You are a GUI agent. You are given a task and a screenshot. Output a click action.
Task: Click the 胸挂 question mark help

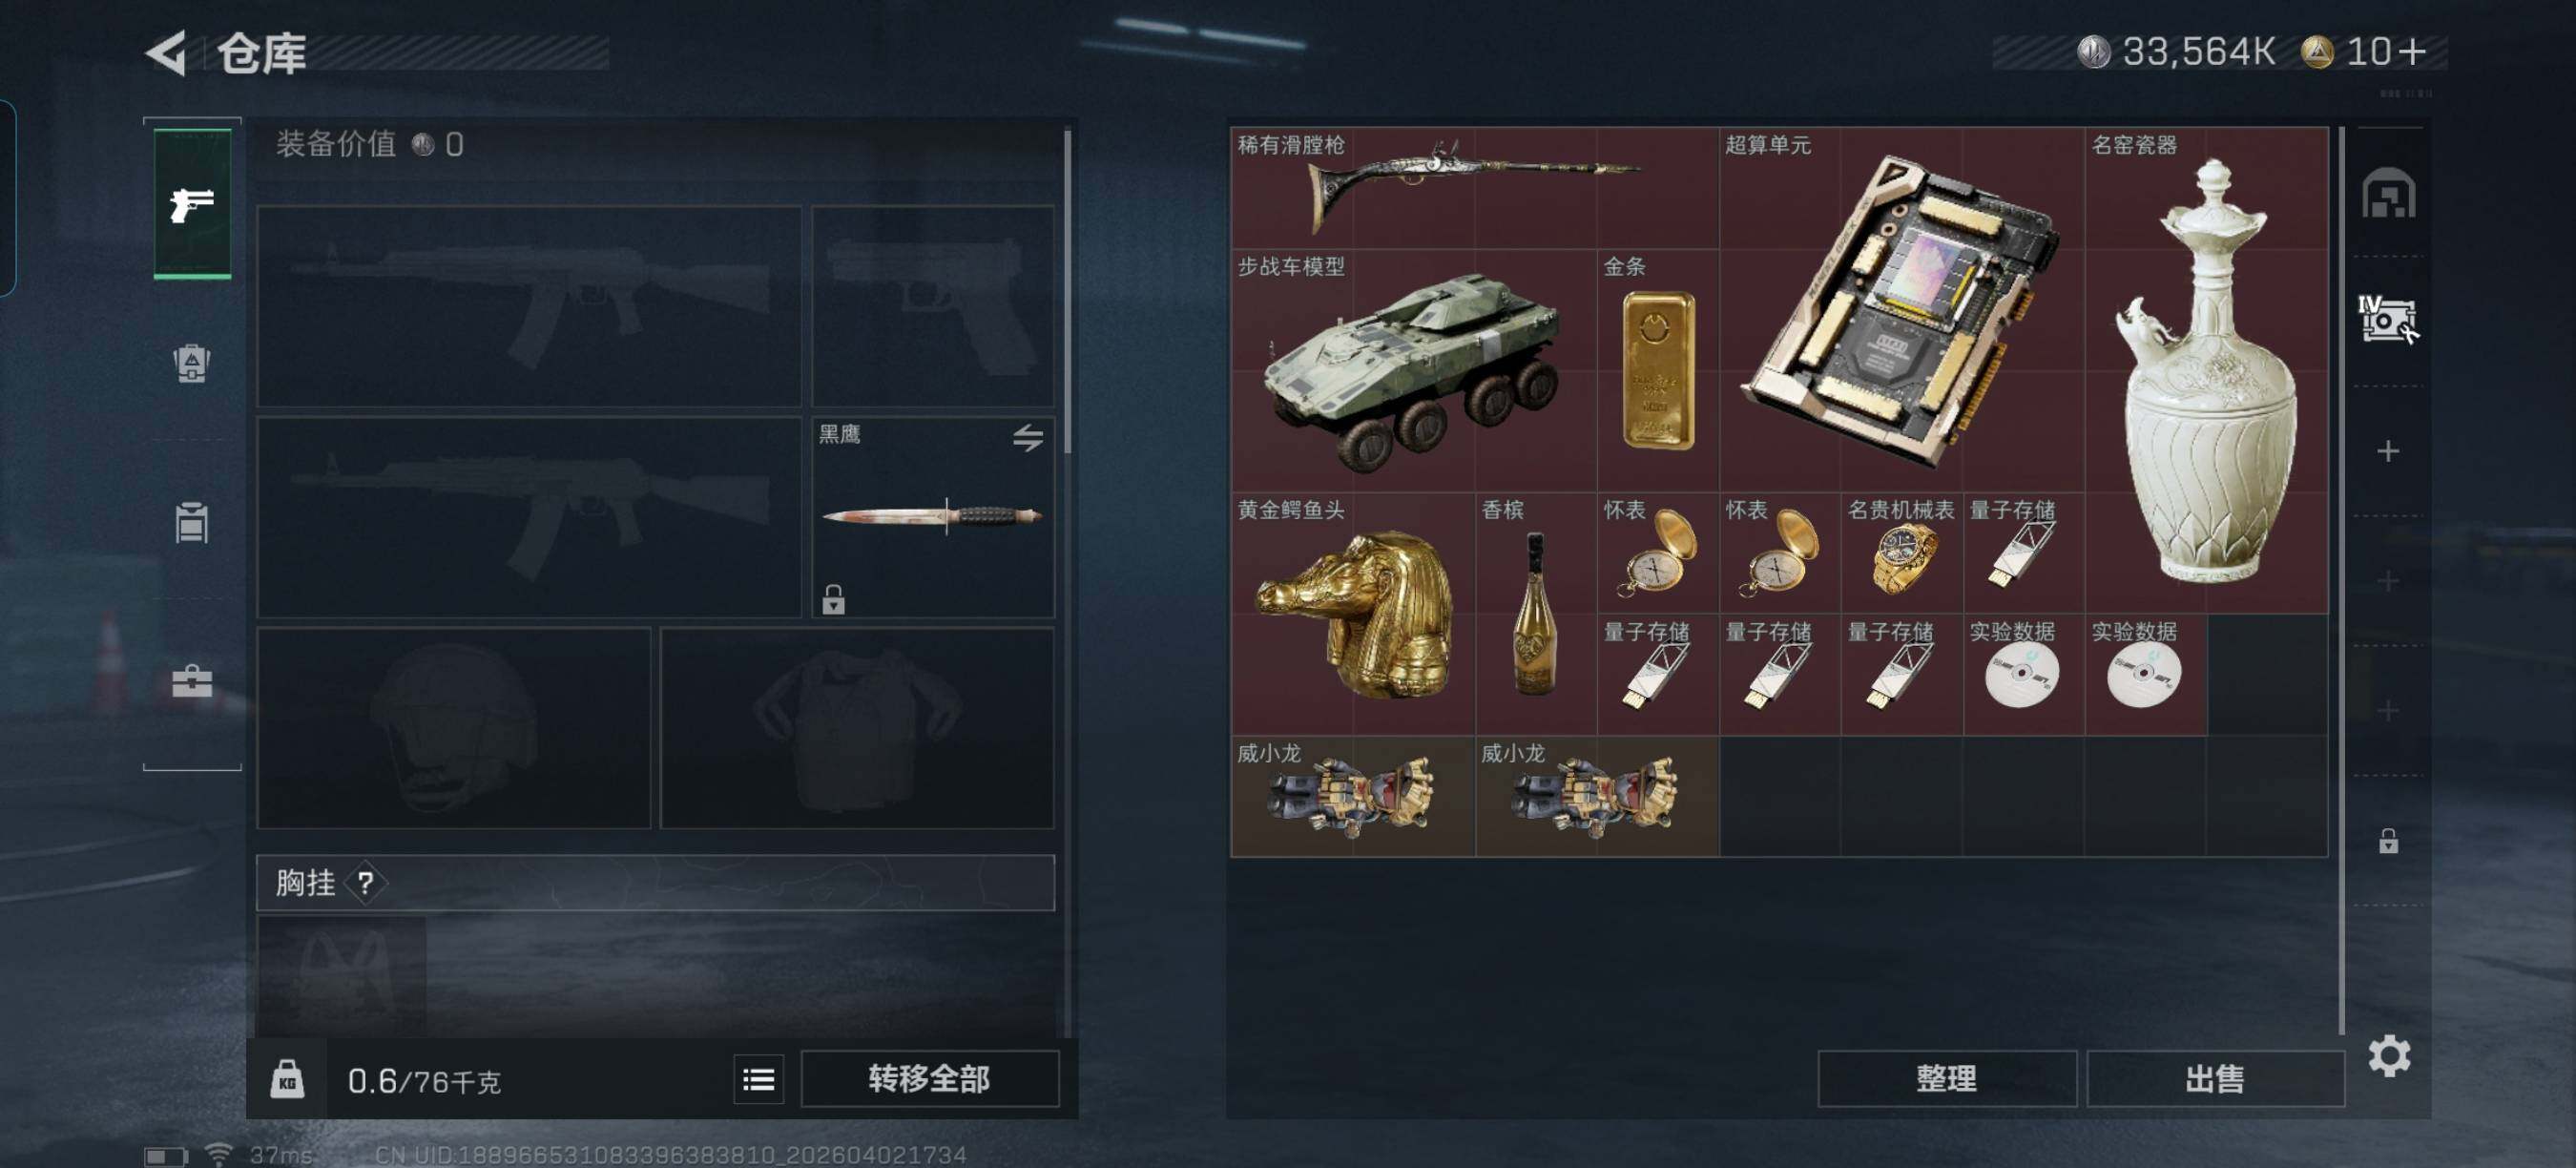pyautogui.click(x=365, y=883)
